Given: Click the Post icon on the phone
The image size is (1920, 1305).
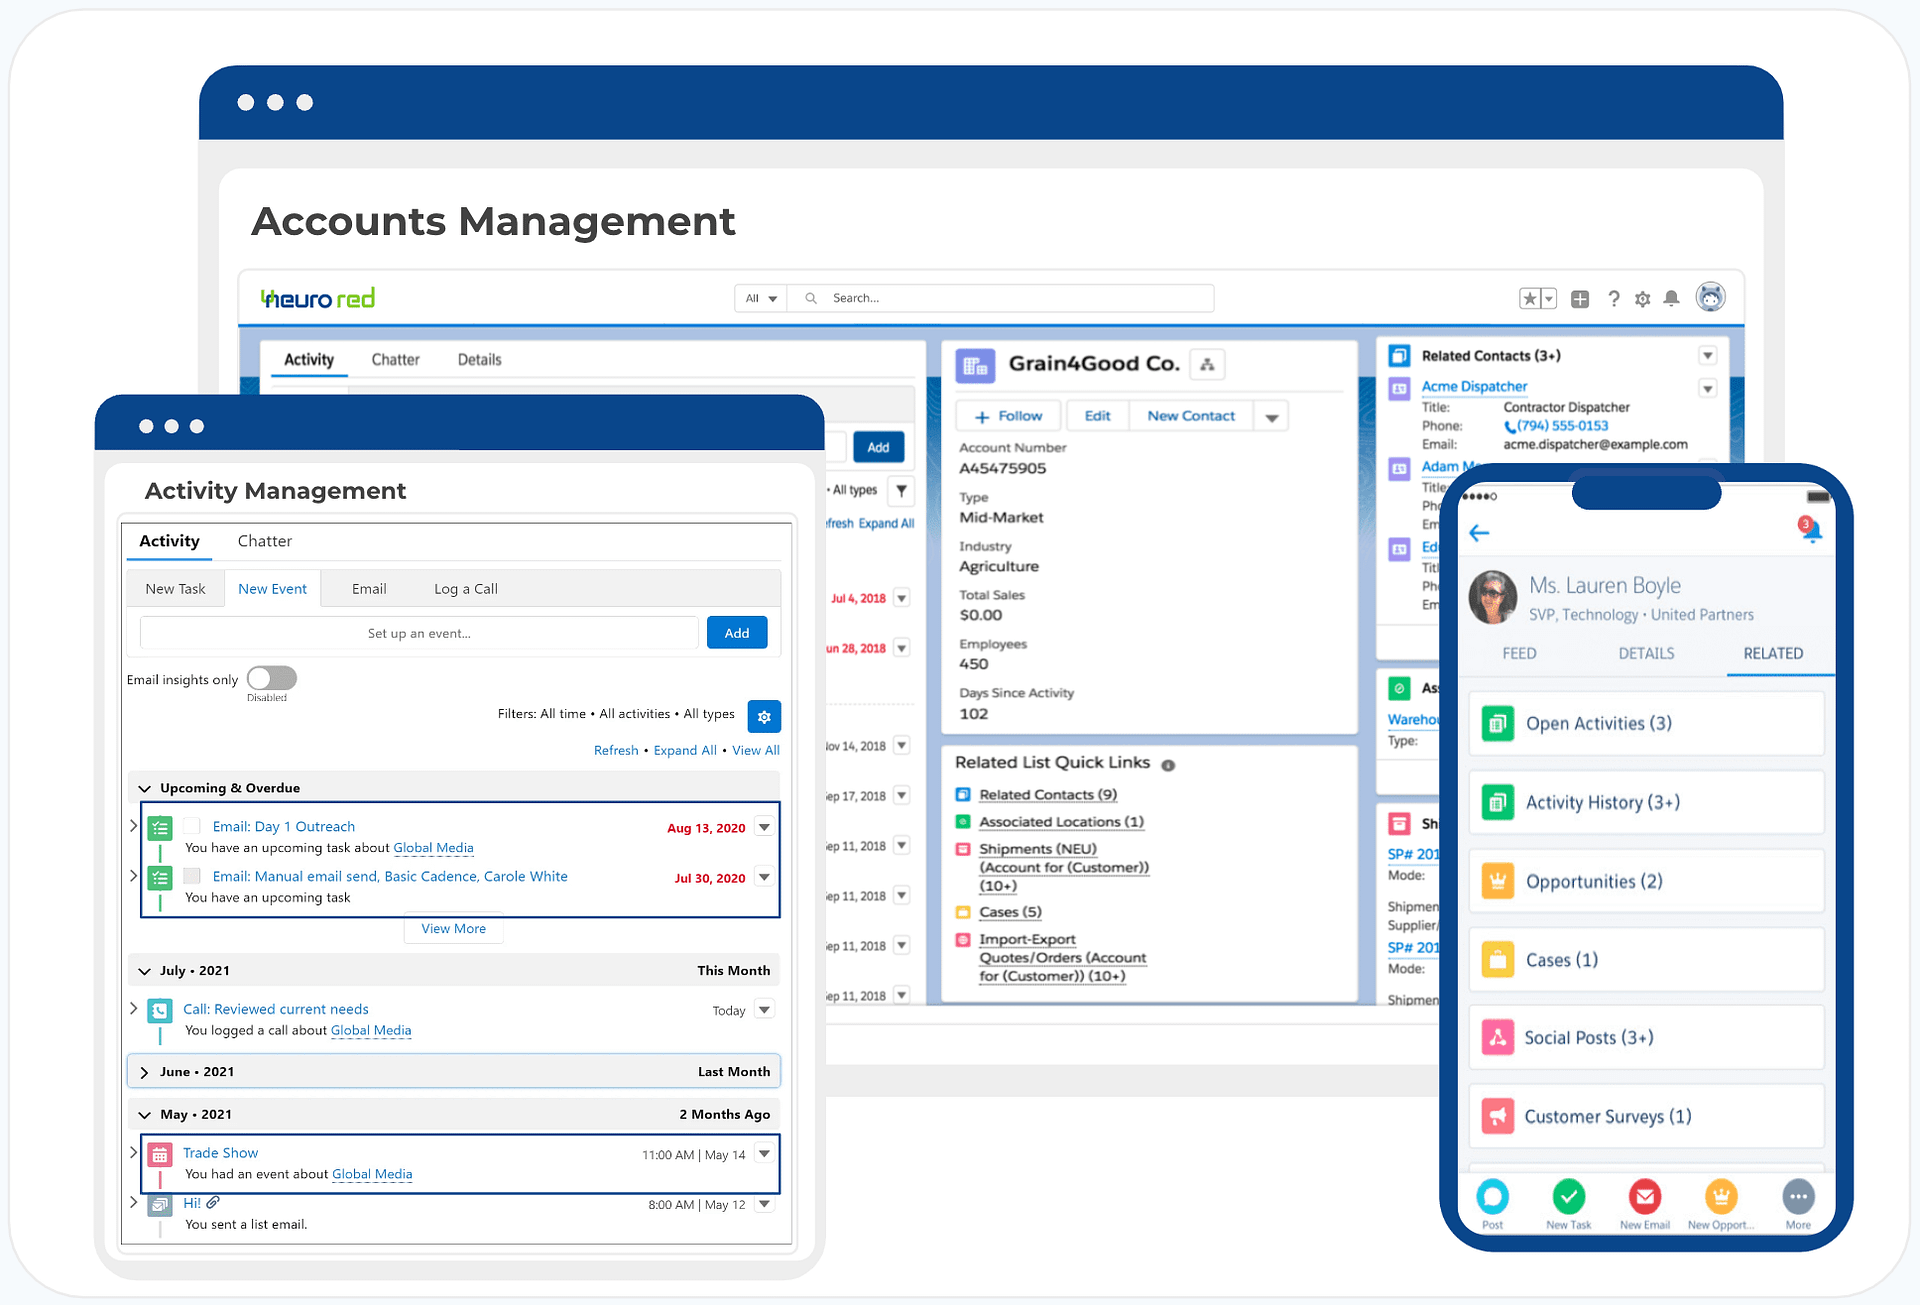Looking at the screenshot, I should coord(1493,1197).
